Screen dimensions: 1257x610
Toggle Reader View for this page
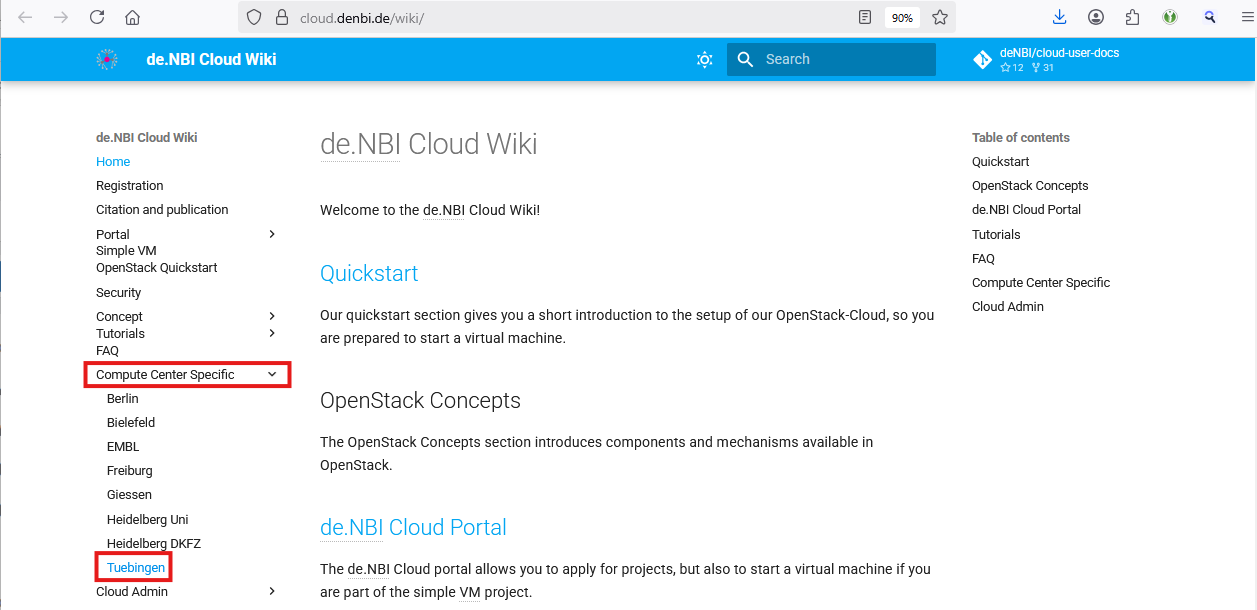(x=865, y=18)
